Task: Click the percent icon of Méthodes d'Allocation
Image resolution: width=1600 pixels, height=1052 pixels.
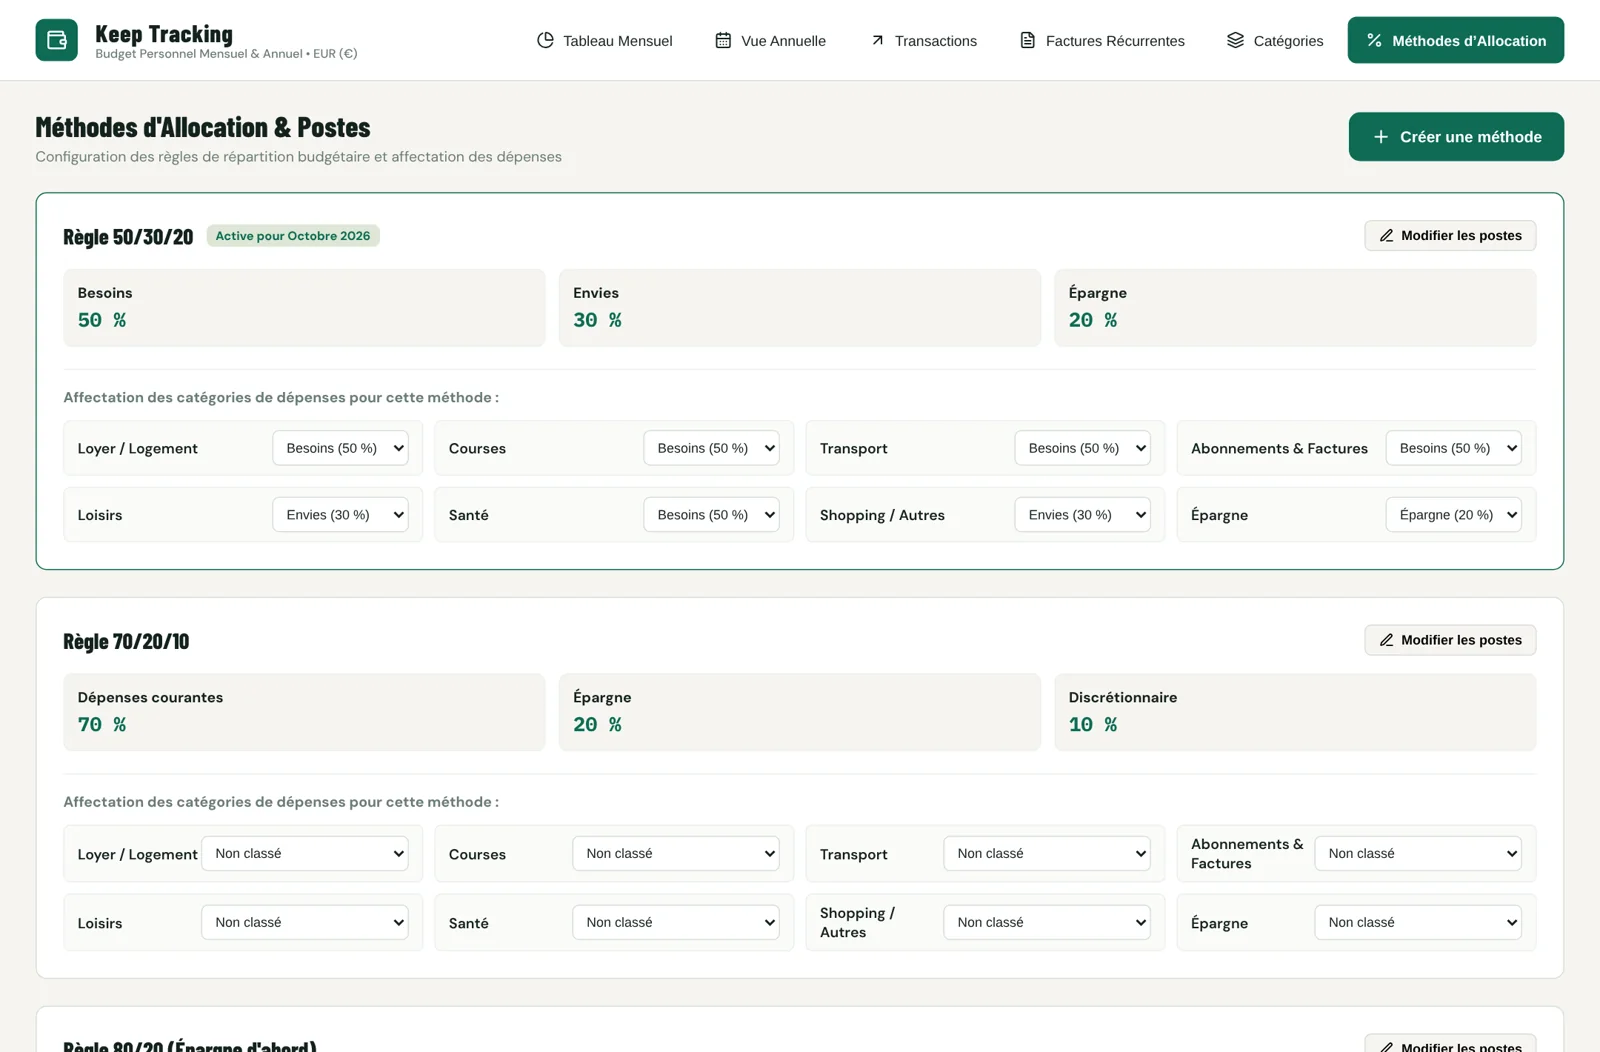Action: tap(1374, 40)
